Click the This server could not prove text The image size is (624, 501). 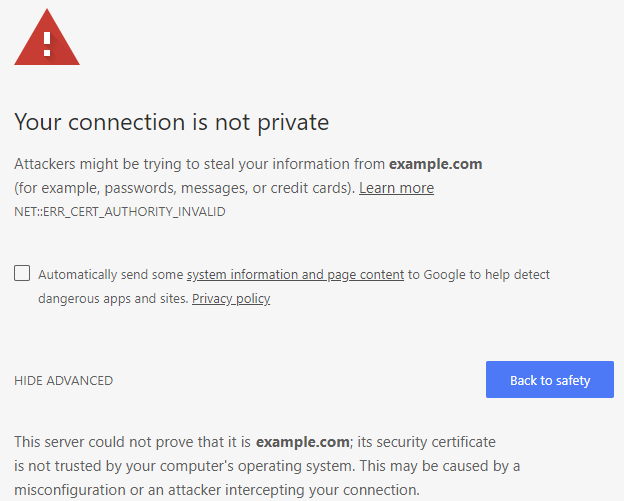click(133, 442)
